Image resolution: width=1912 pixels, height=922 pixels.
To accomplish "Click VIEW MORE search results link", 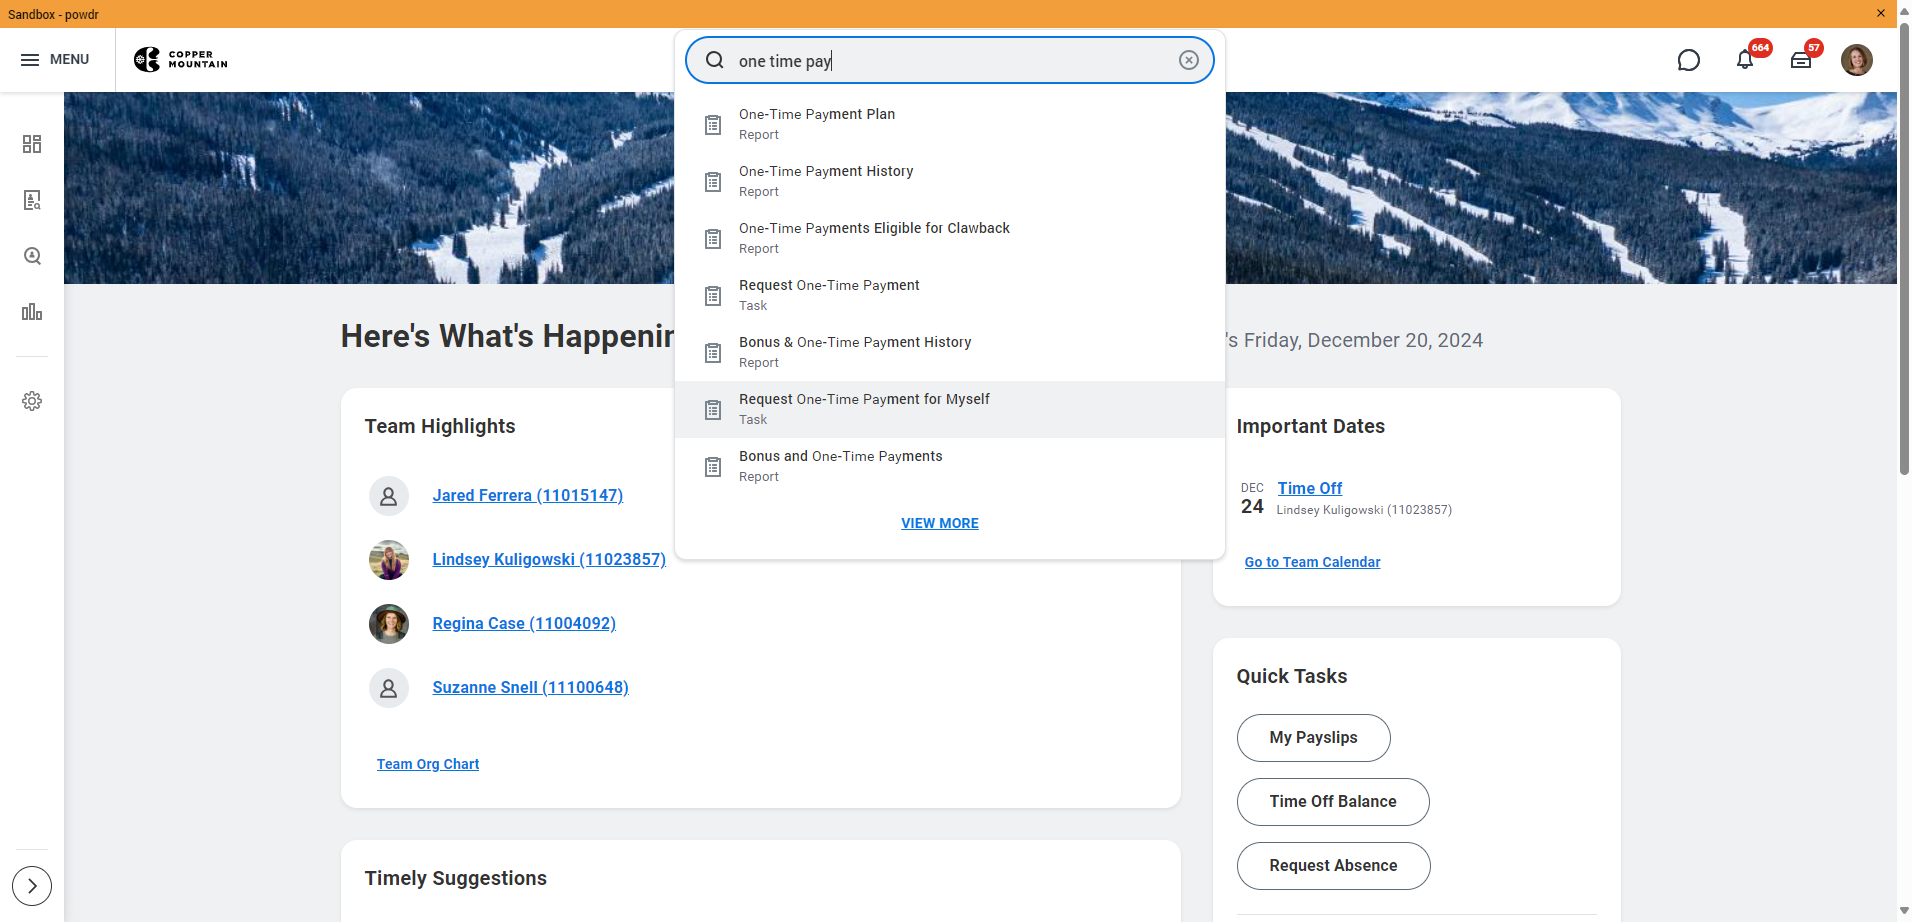I will click(x=940, y=523).
